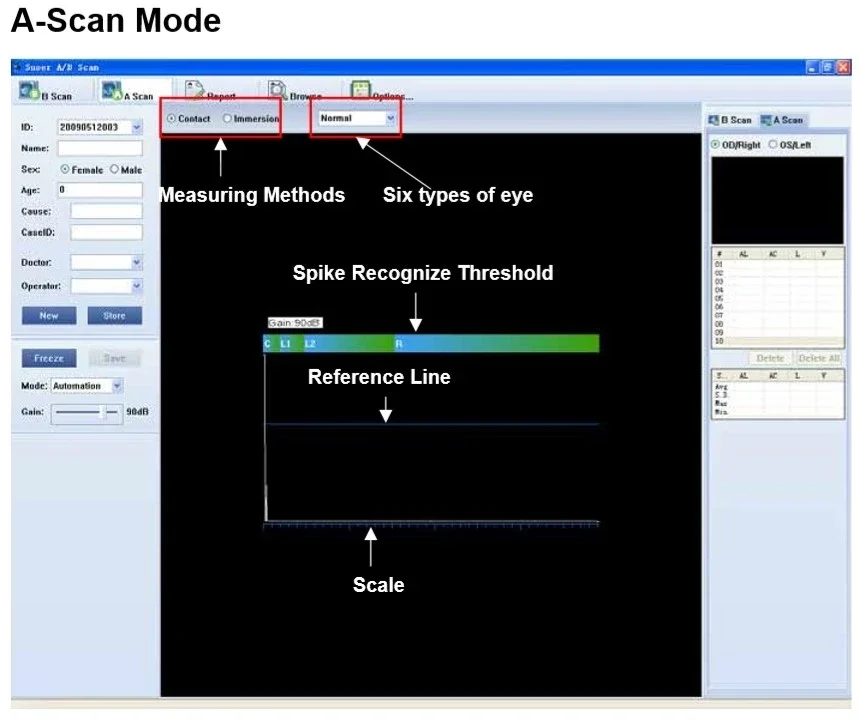Viewport: 860px width, 720px height.
Task: Click the R marker on threshold bar
Action: 399,344
